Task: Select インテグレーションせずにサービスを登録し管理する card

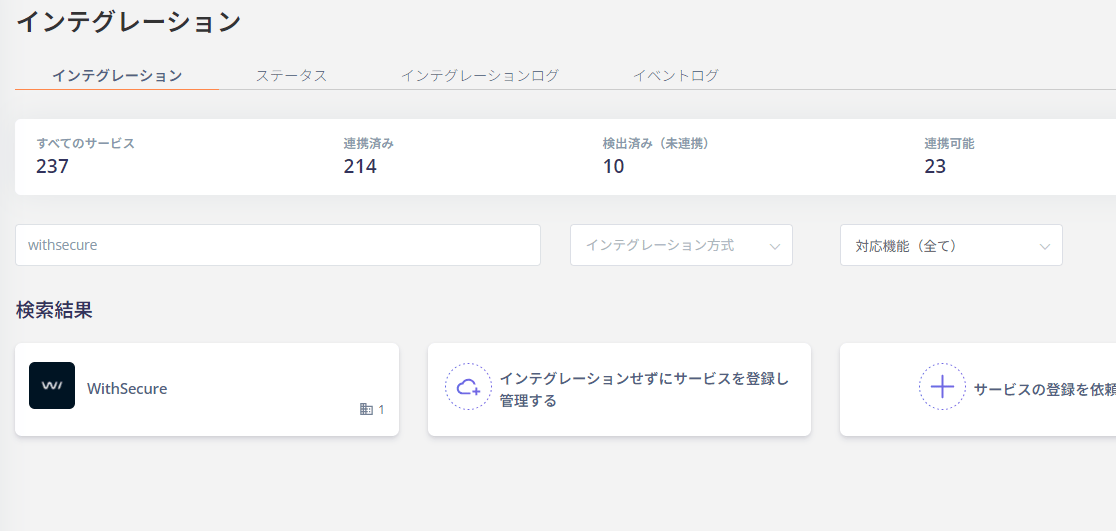Action: click(x=619, y=389)
